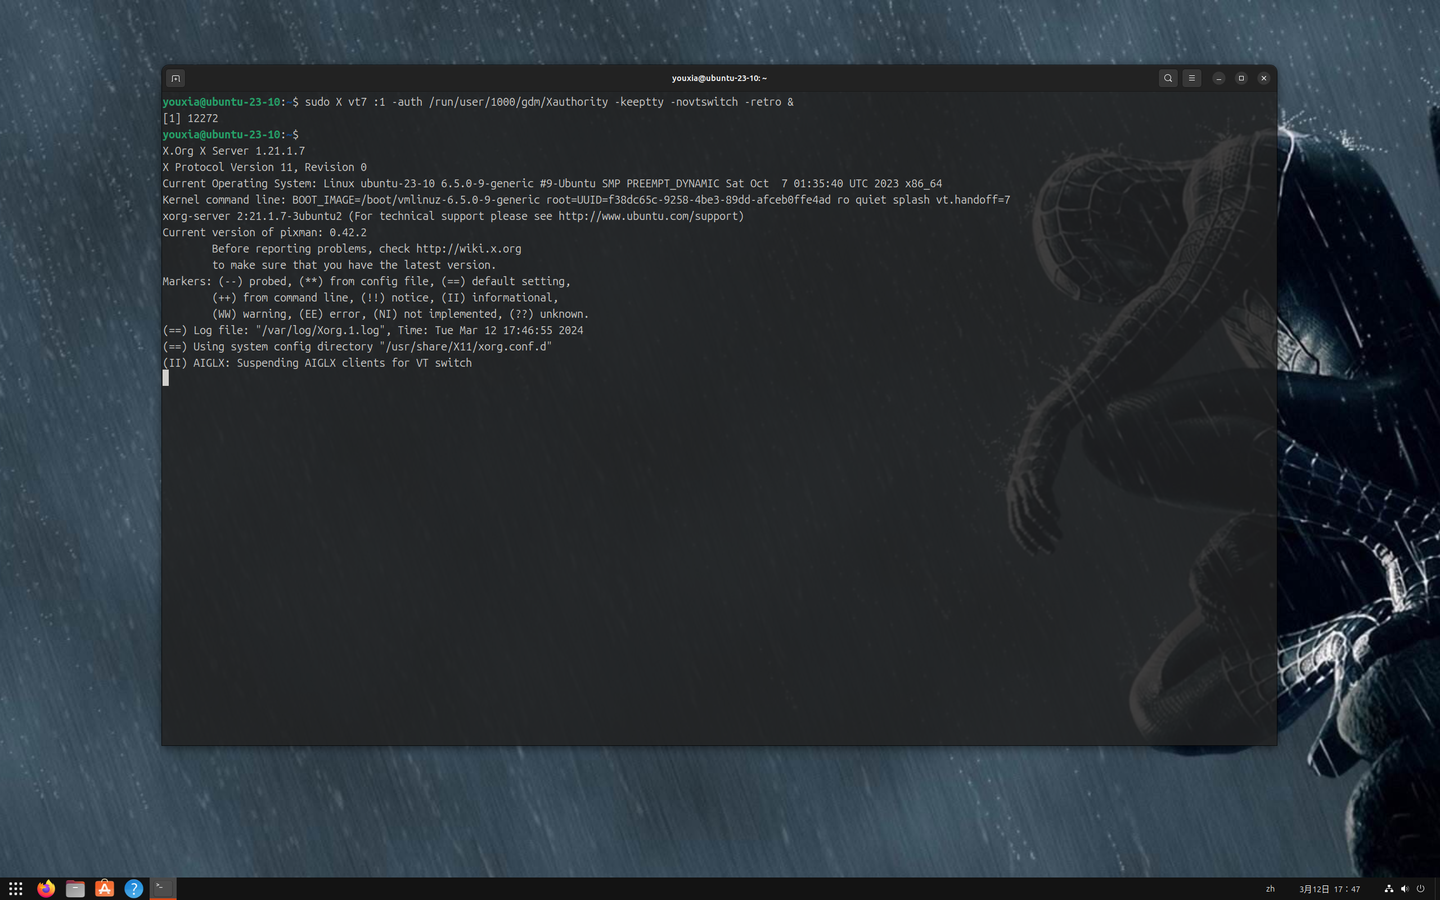Image resolution: width=1440 pixels, height=900 pixels.
Task: Focus the running Terminal via its dock icon
Action: (161, 888)
